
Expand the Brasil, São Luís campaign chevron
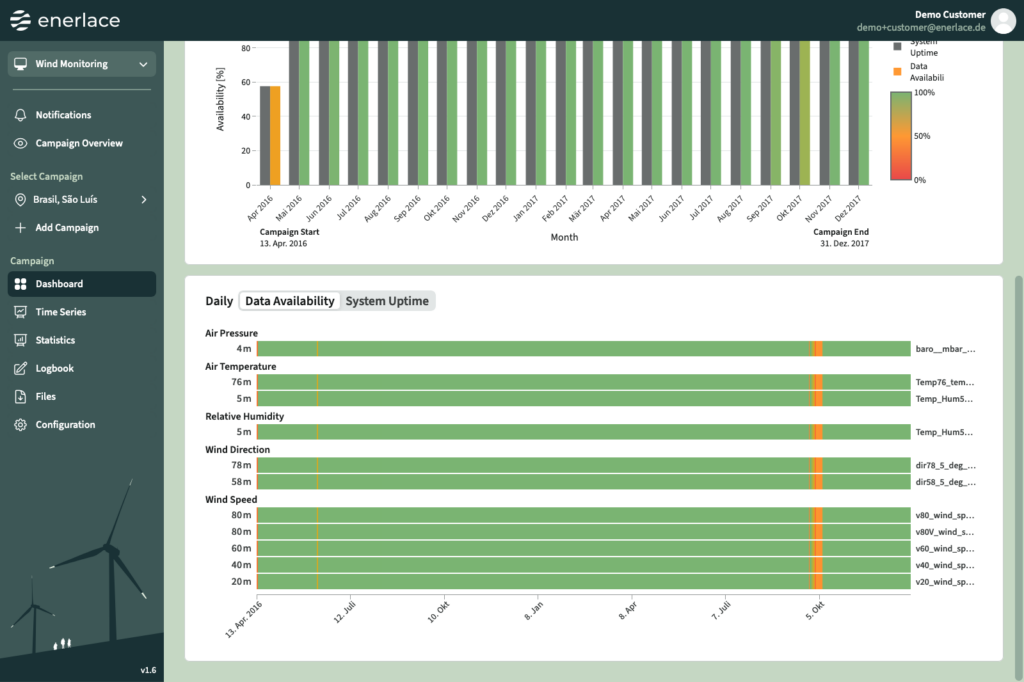(x=143, y=200)
